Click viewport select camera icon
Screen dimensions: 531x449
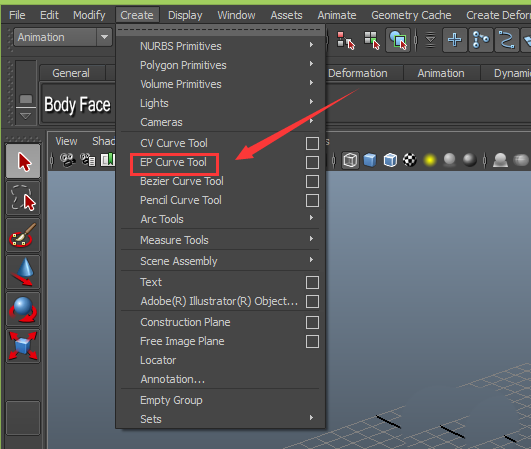pyautogui.click(x=67, y=160)
